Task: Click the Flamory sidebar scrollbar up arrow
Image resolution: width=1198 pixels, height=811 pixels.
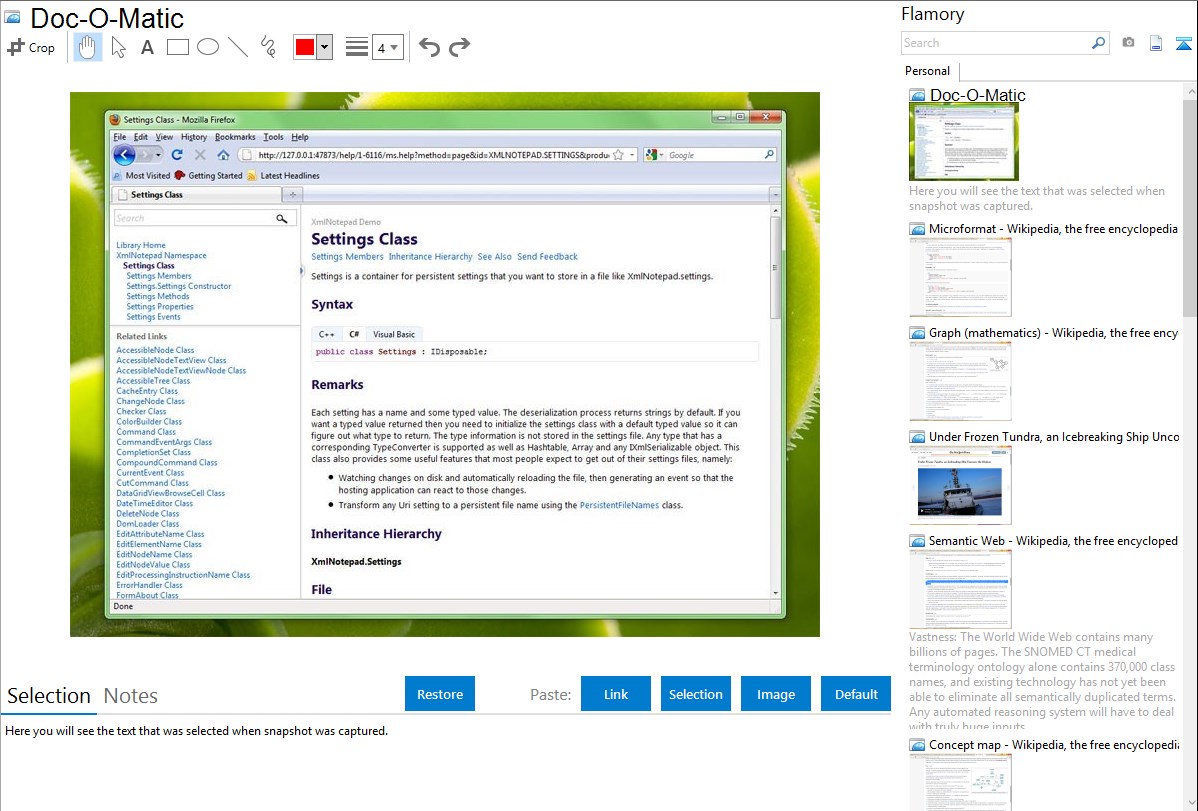Action: point(1191,91)
